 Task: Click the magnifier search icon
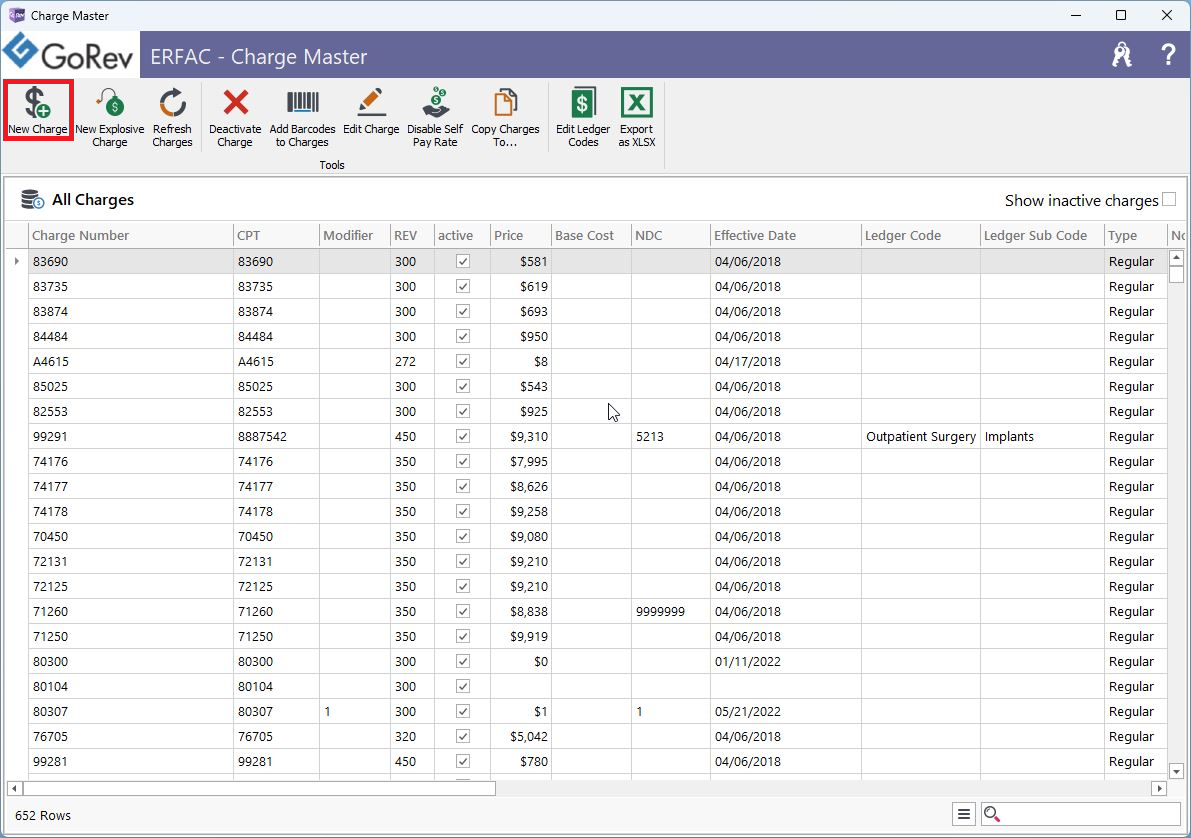991,814
